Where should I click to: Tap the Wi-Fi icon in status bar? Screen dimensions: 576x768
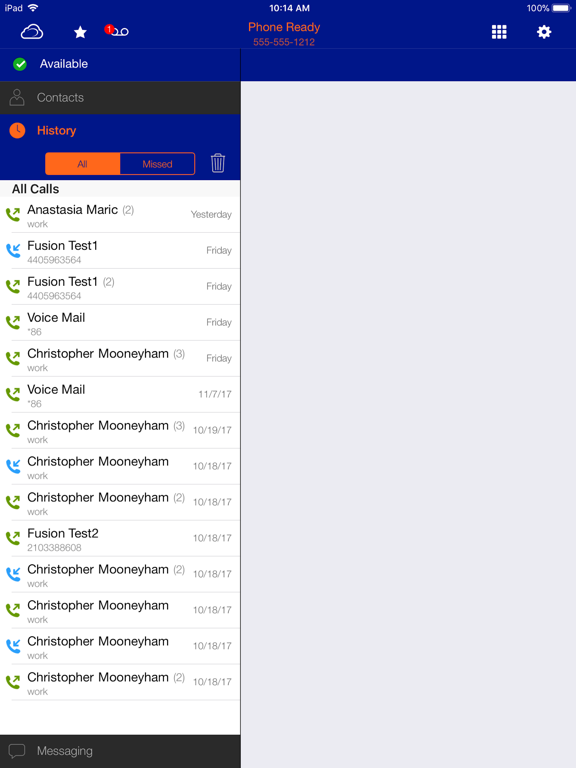point(33,8)
